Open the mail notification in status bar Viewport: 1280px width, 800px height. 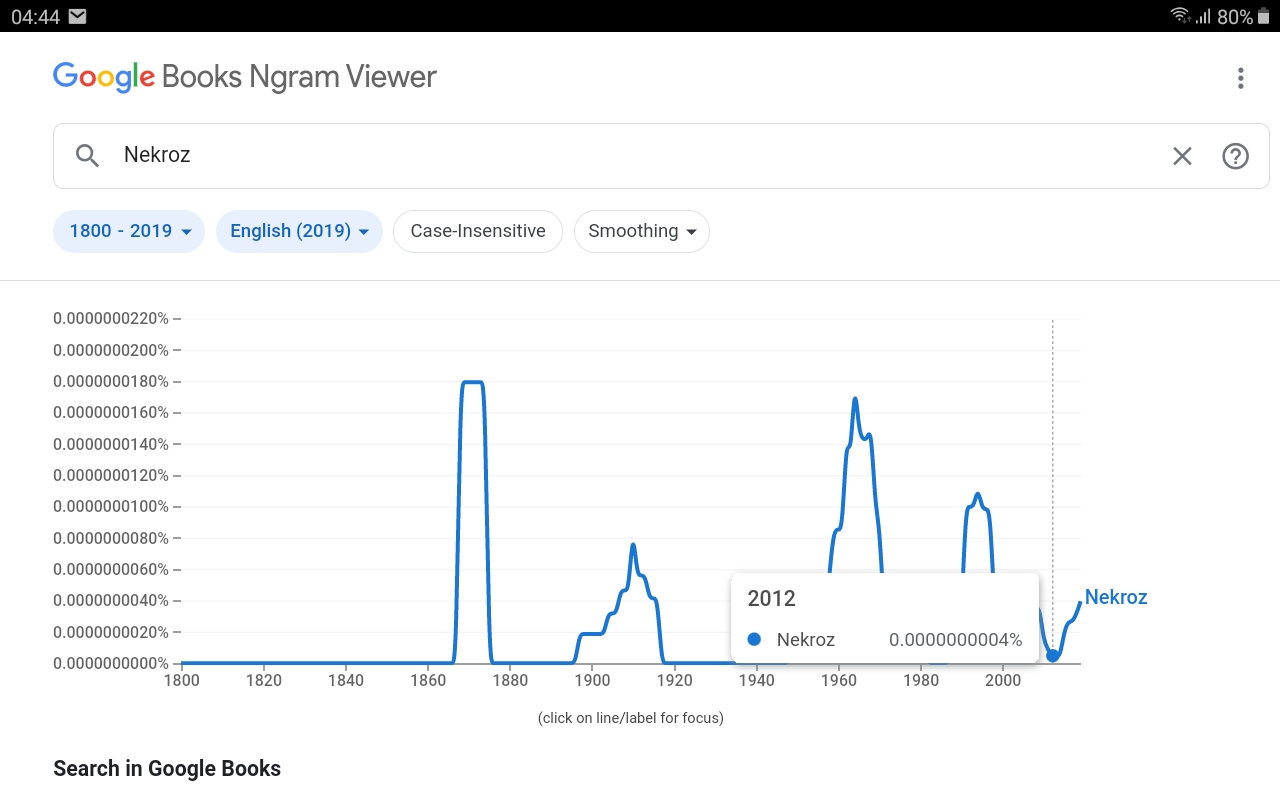click(x=77, y=16)
